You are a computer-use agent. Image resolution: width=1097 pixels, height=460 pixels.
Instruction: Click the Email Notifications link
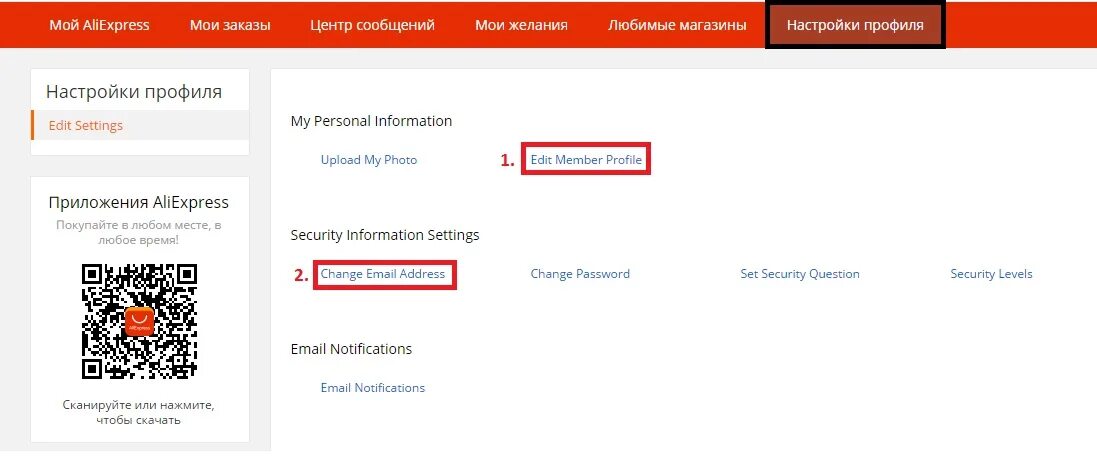373,387
